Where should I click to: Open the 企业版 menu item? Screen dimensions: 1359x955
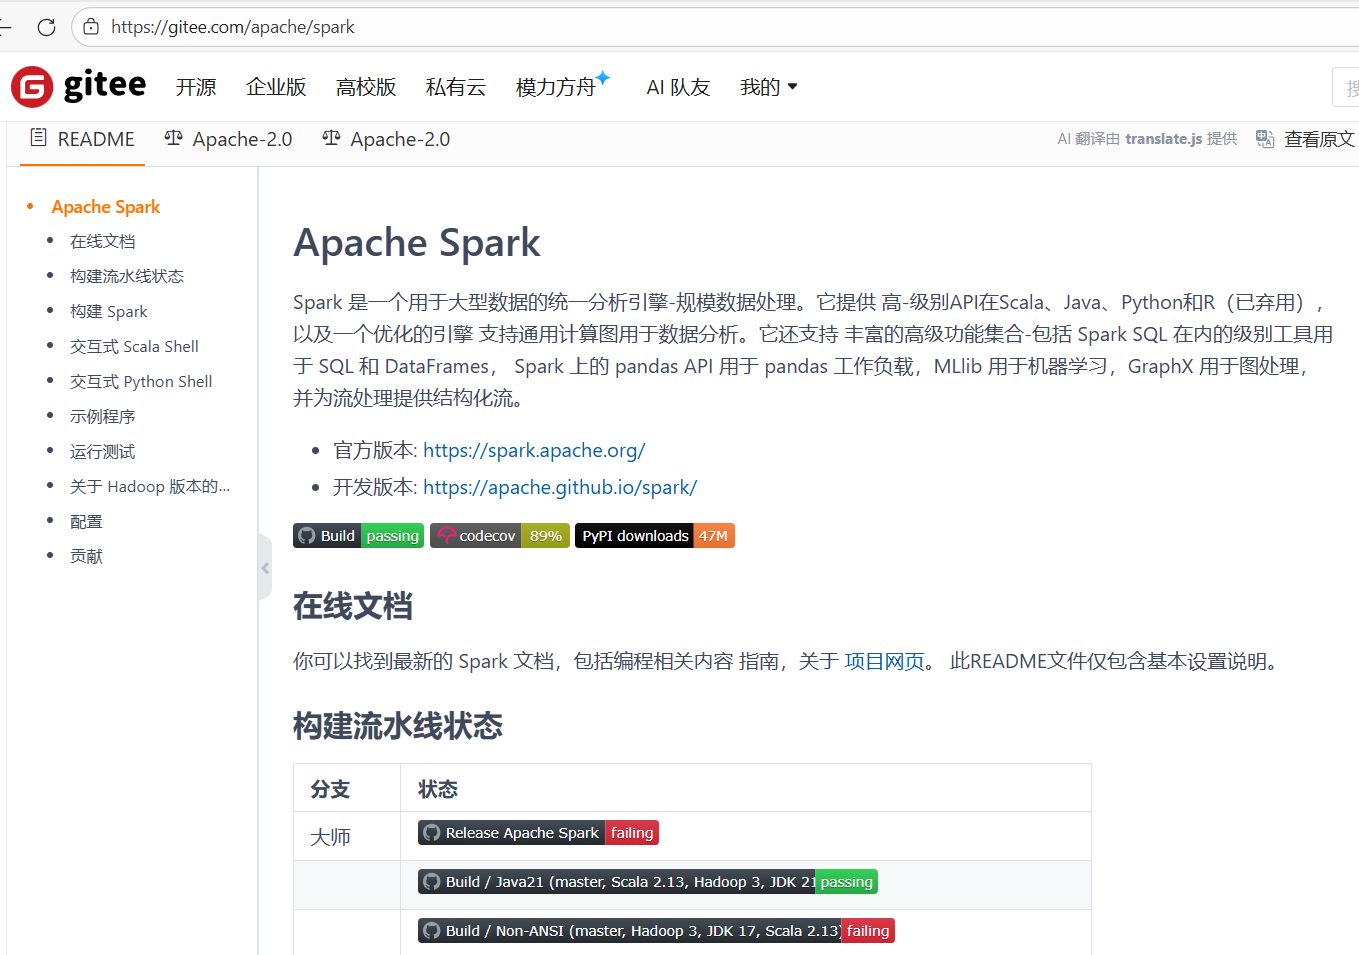(x=276, y=87)
